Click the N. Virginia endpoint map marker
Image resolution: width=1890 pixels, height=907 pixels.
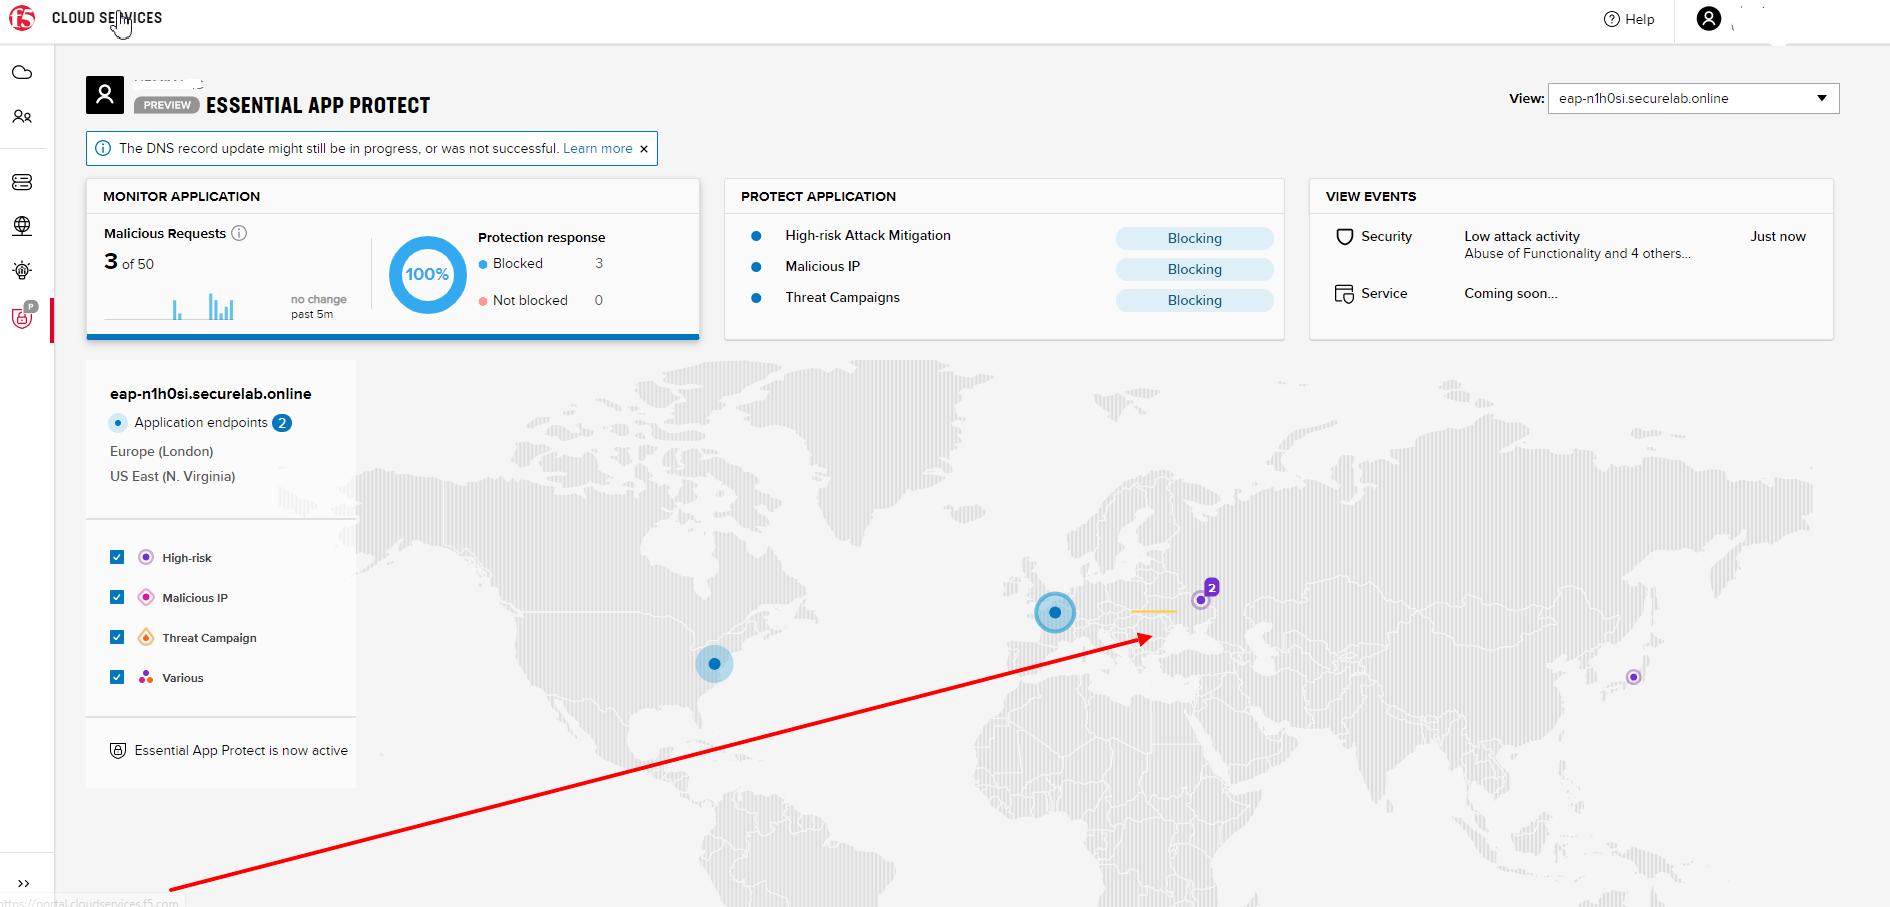(714, 663)
